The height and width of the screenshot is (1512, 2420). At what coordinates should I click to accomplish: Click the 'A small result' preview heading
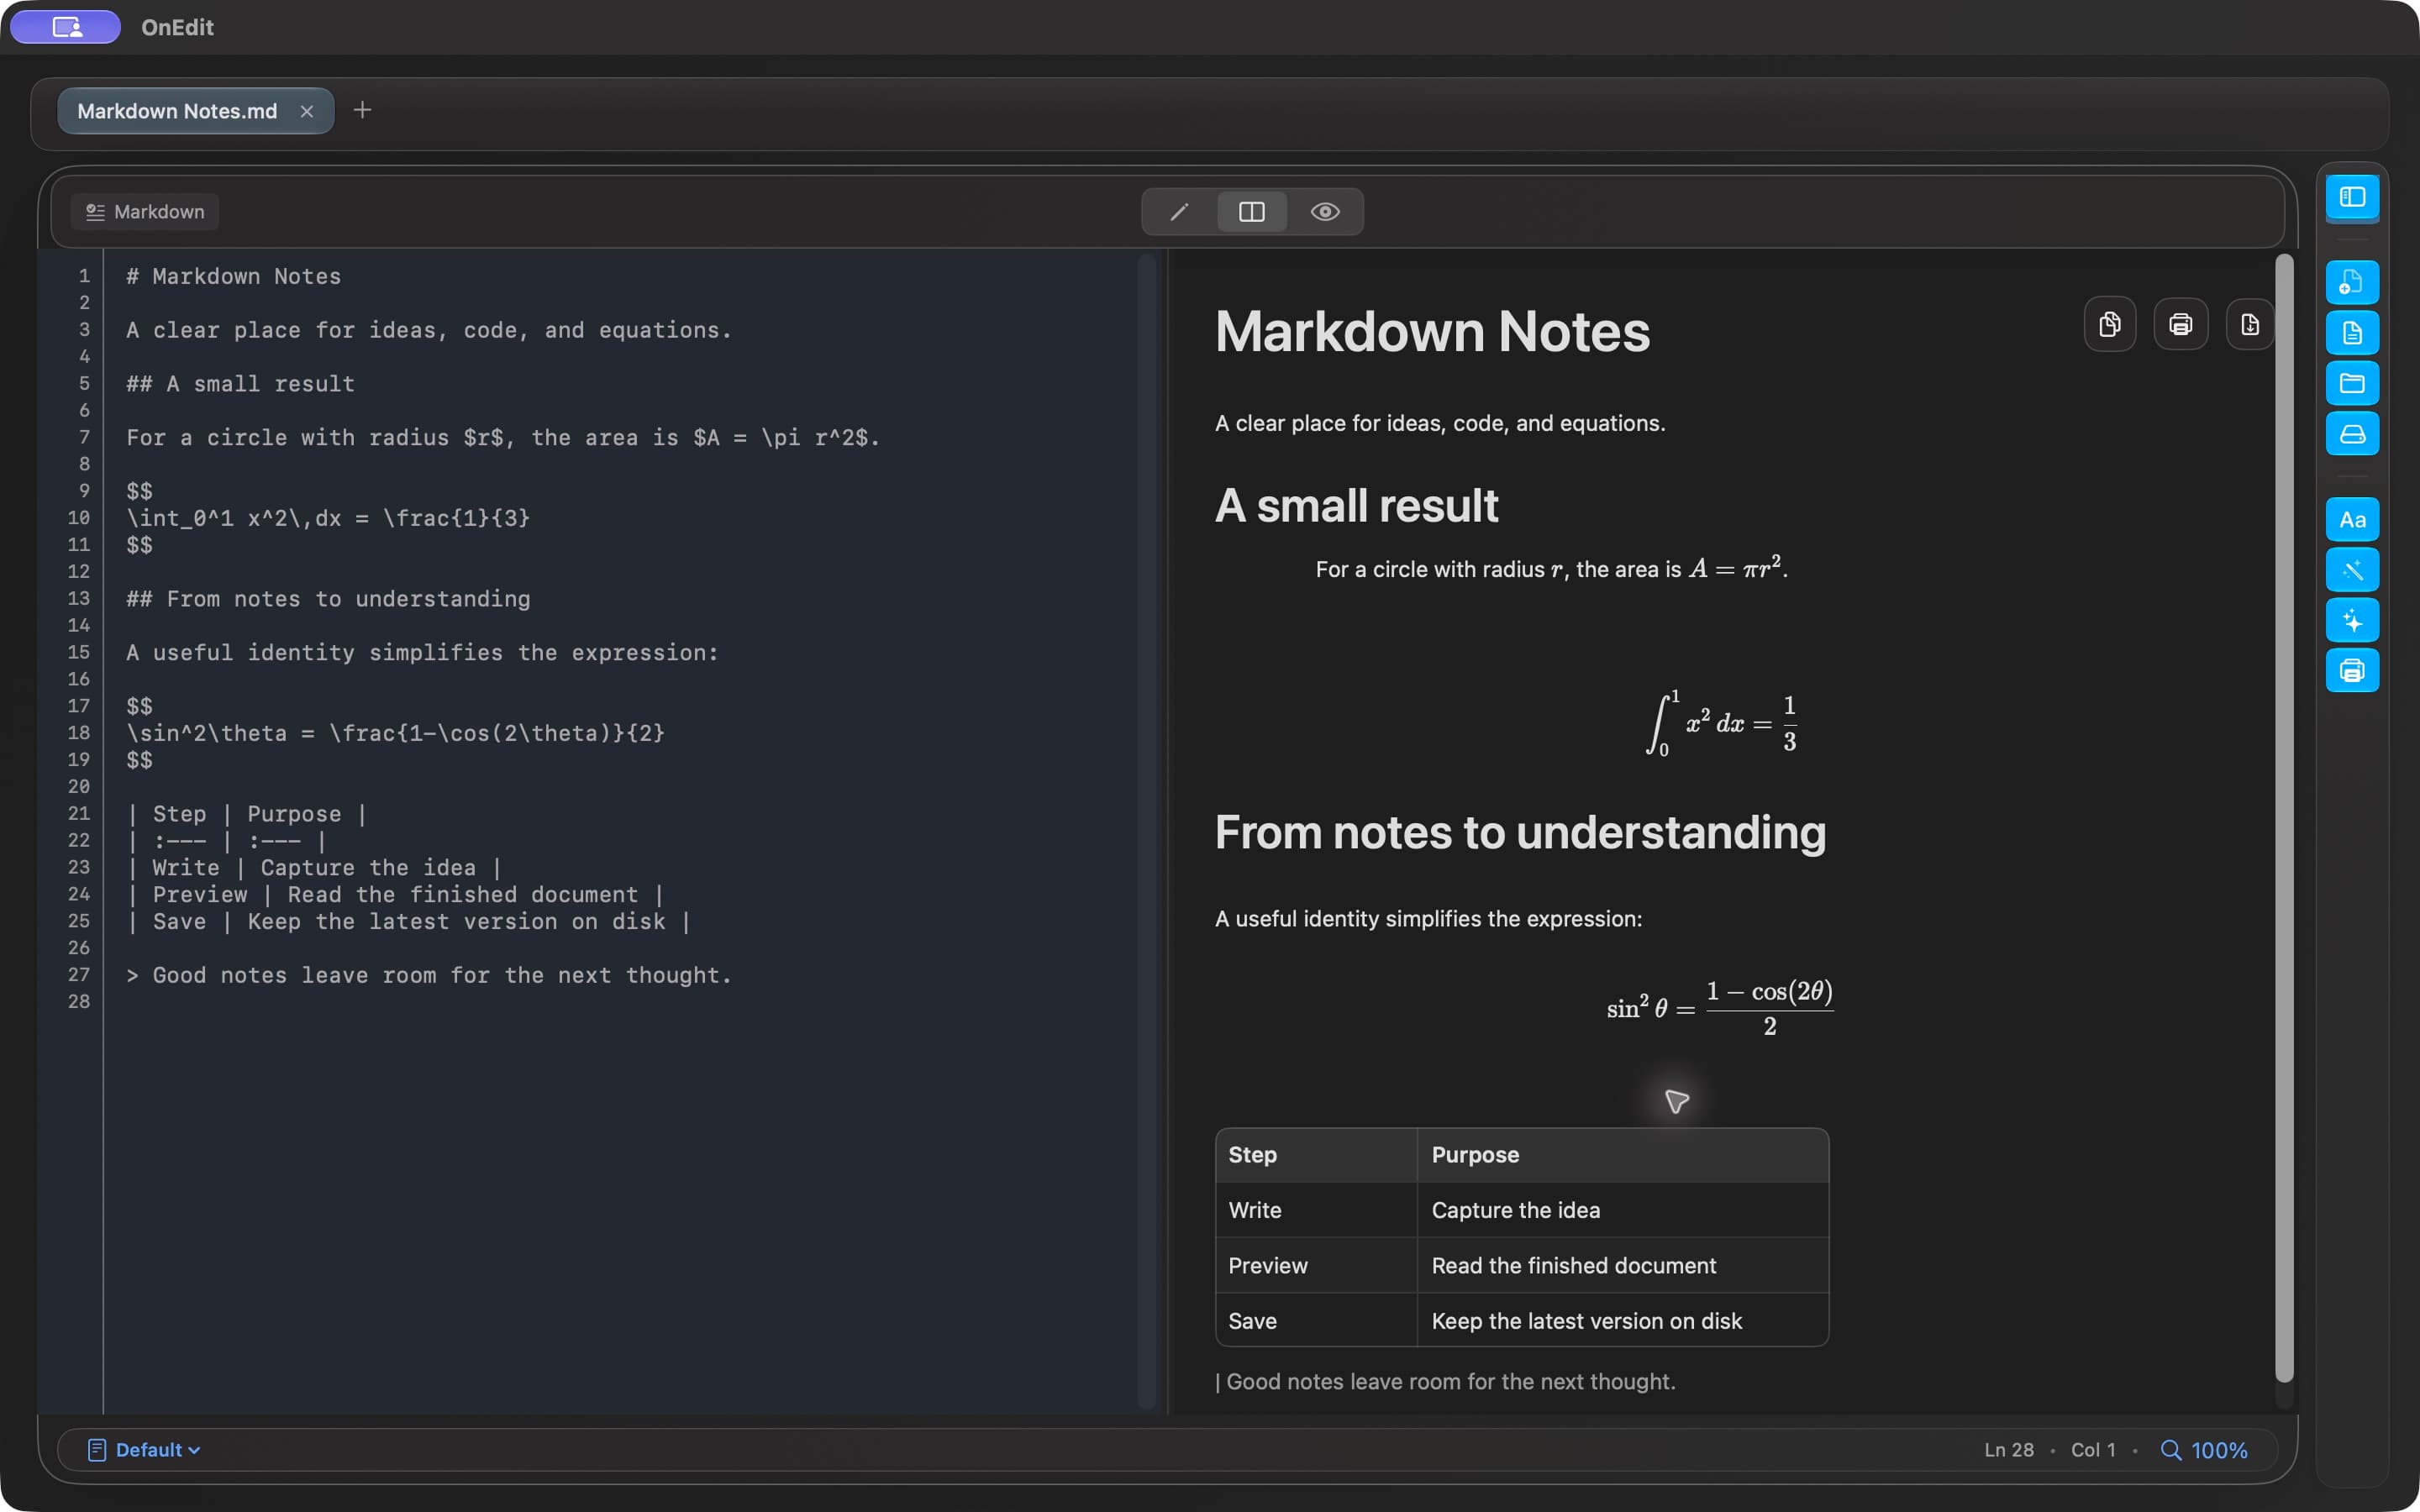(x=1356, y=506)
